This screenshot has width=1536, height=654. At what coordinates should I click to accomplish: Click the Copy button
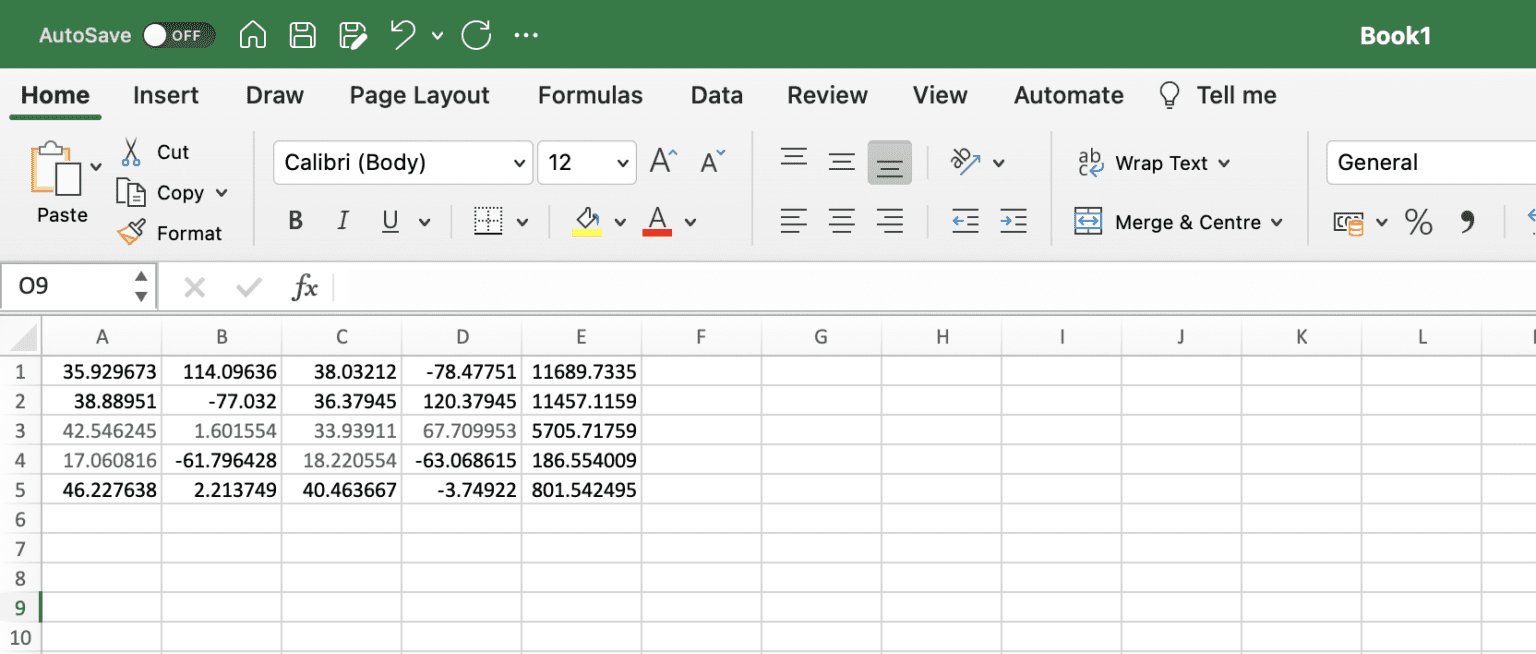pos(161,193)
